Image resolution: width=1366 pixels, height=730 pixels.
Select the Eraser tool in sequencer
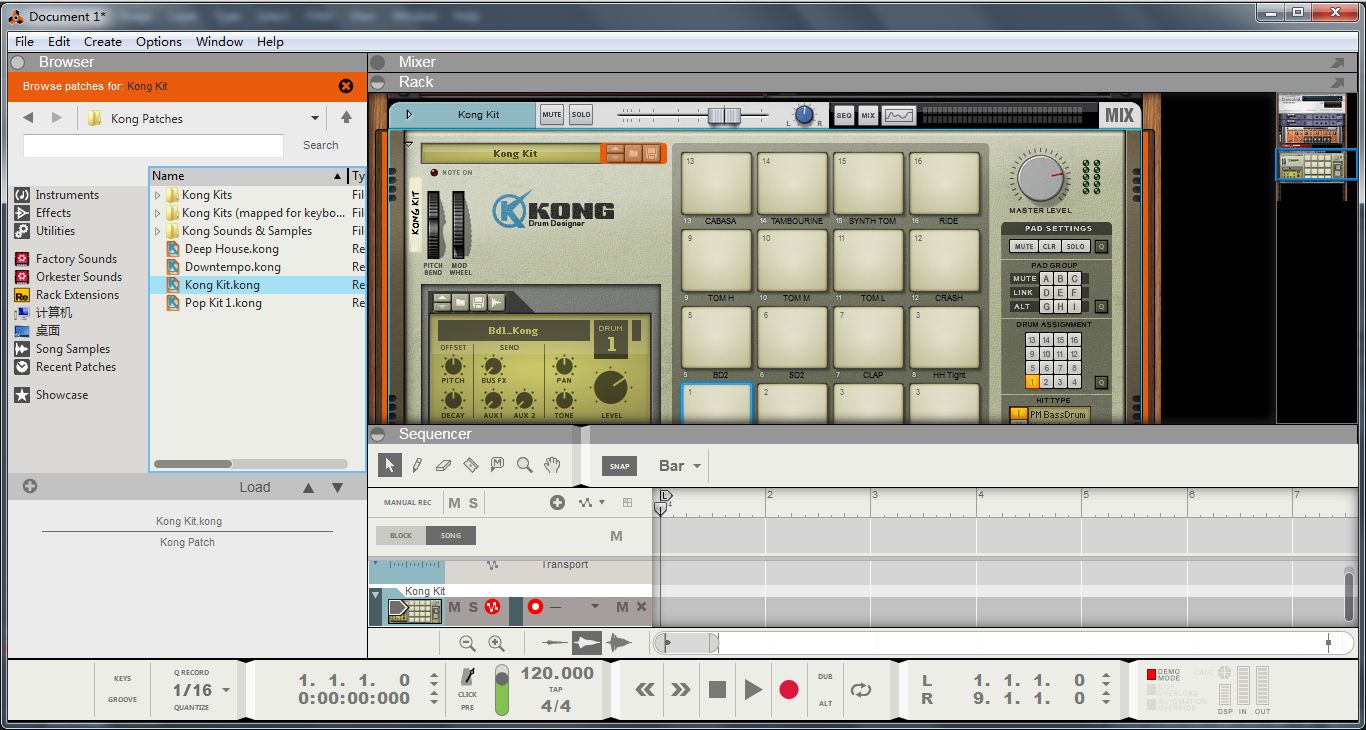pyautogui.click(x=444, y=465)
